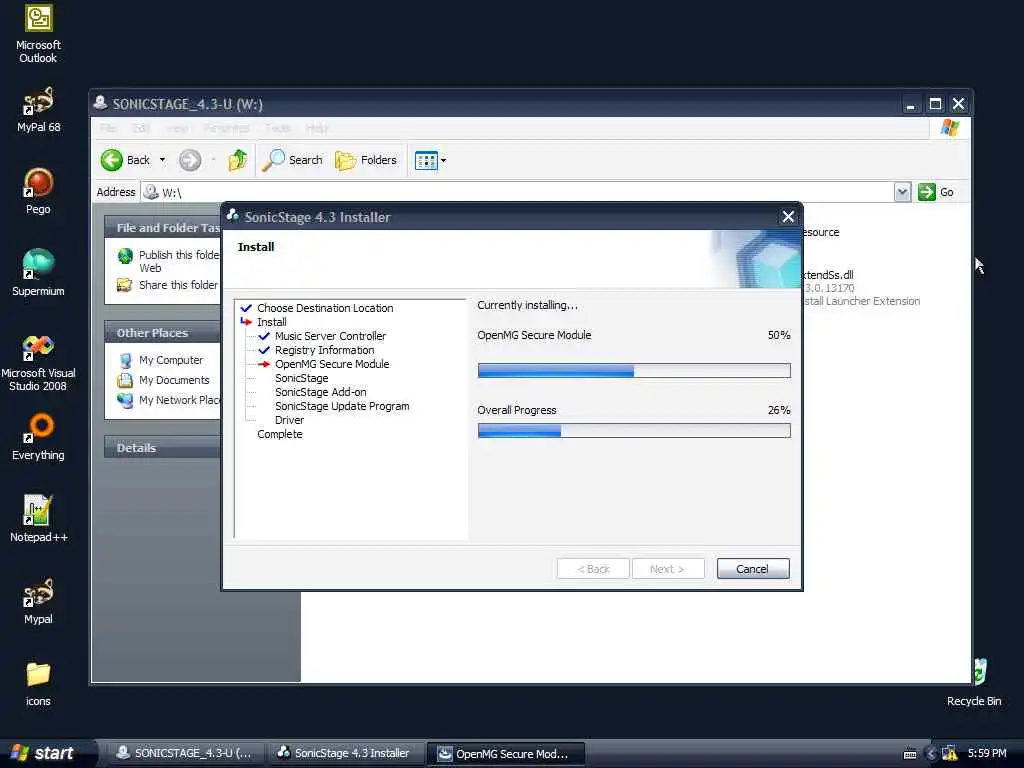Viewport: 1024px width, 768px height.
Task: Click the 26% overall progress label
Action: tap(778, 410)
